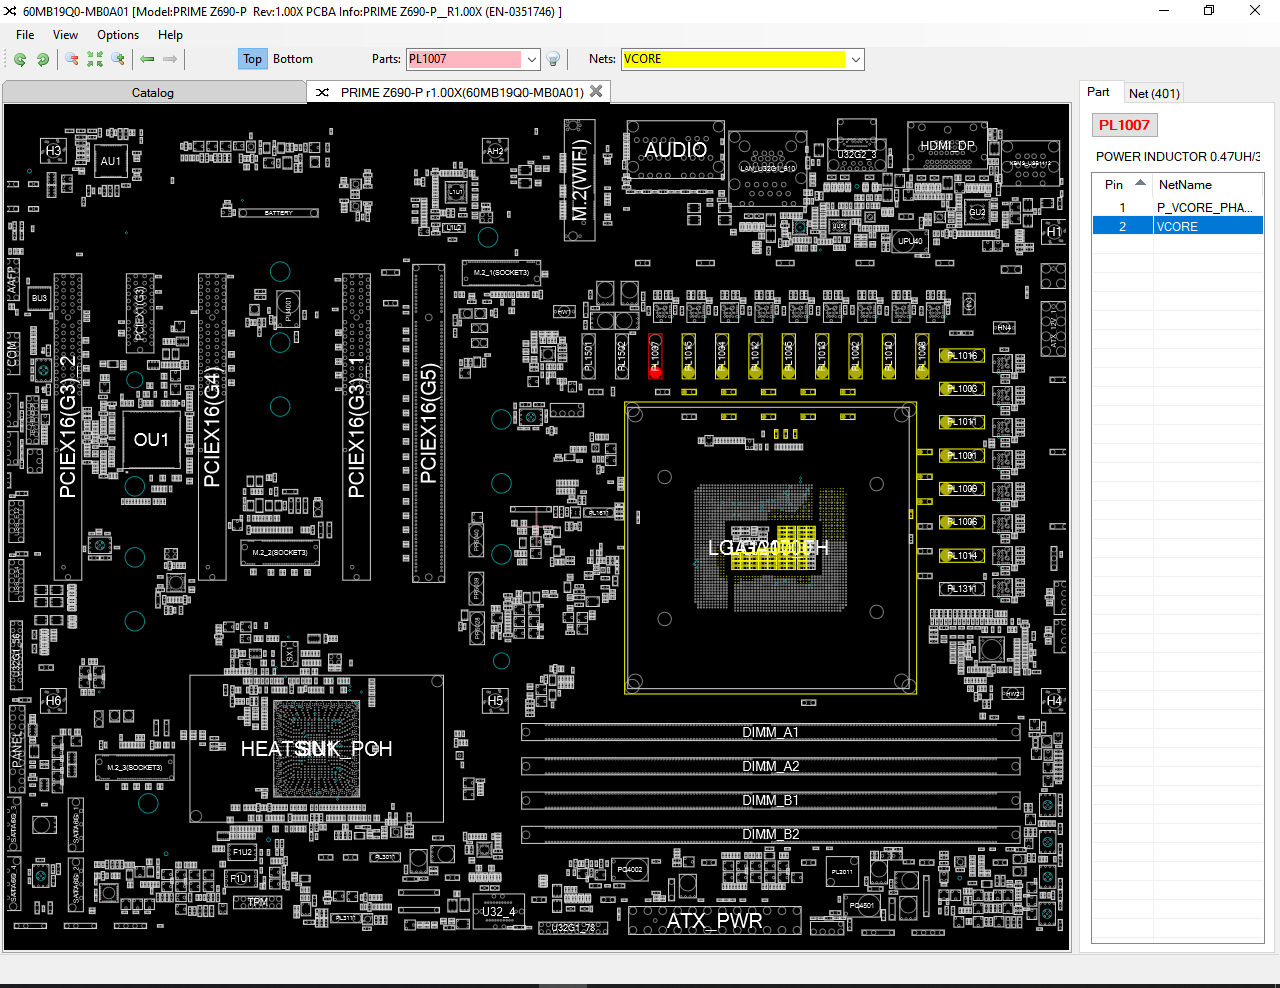Click the HDMI_DP port component
Screen dimensions: 1280x988
click(x=947, y=146)
